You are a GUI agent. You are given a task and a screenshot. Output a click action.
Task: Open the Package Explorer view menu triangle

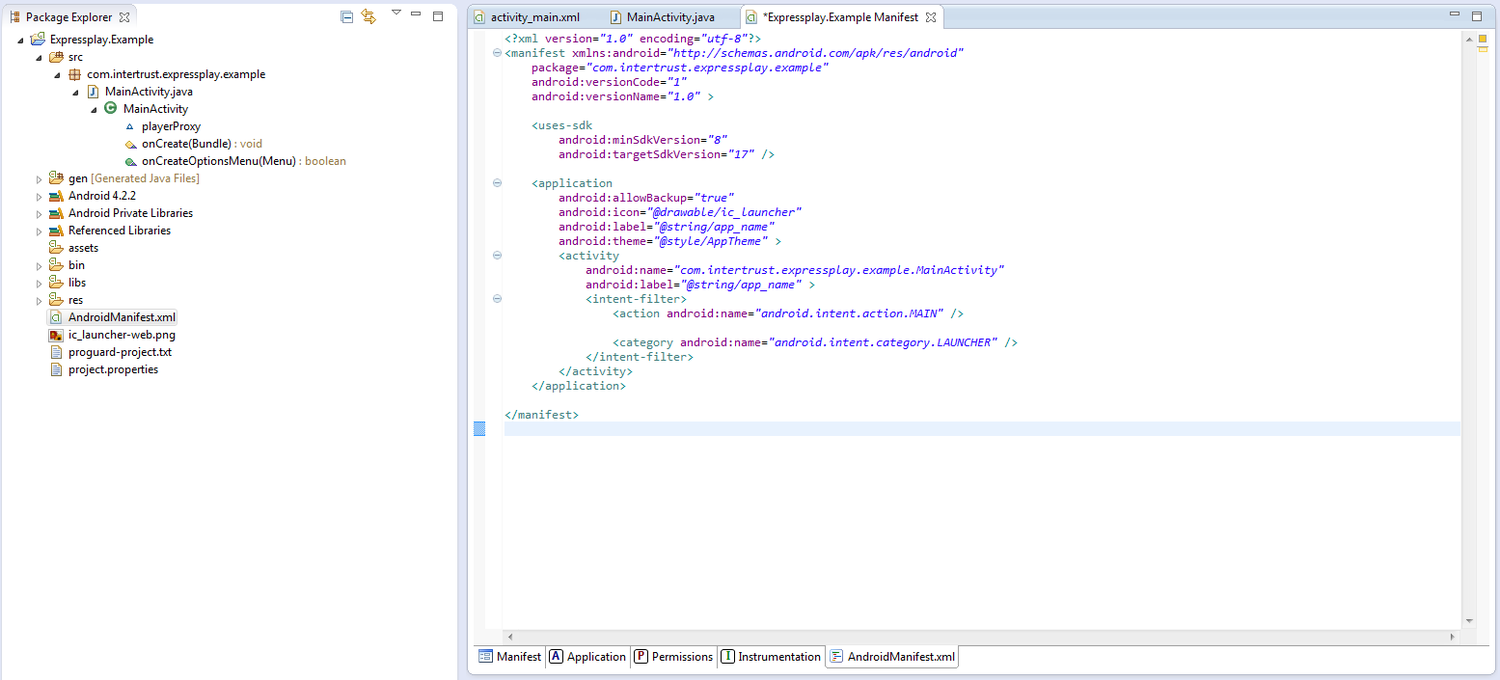[x=396, y=14]
